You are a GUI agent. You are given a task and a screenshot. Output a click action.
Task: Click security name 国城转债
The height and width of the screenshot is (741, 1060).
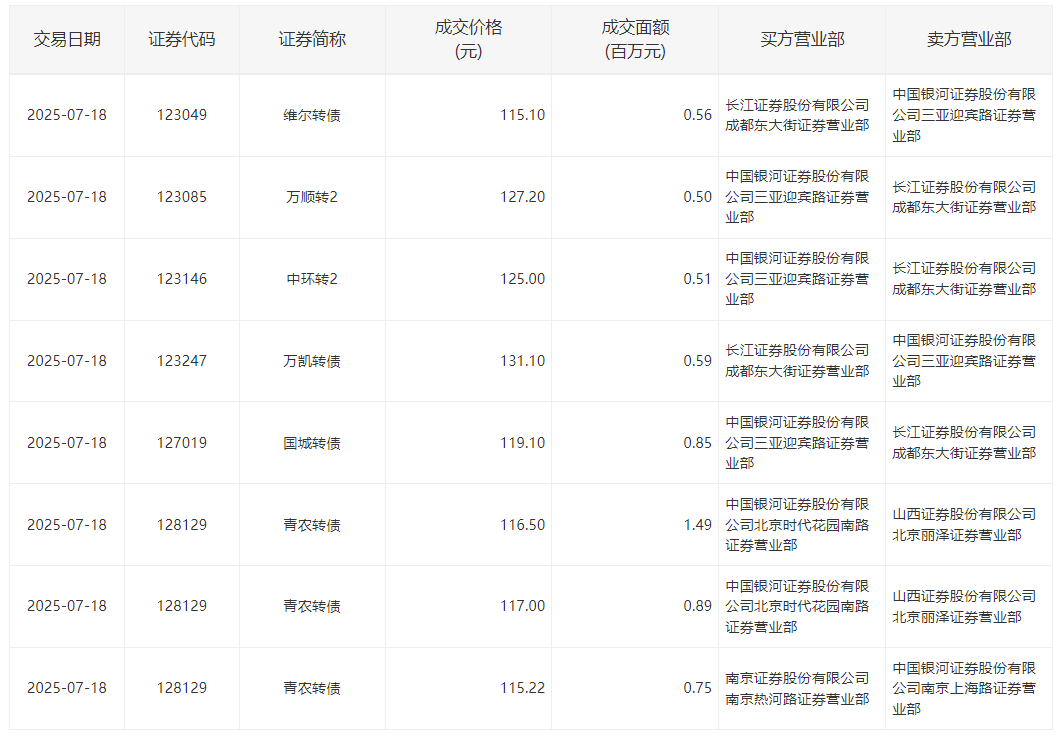[x=312, y=443]
